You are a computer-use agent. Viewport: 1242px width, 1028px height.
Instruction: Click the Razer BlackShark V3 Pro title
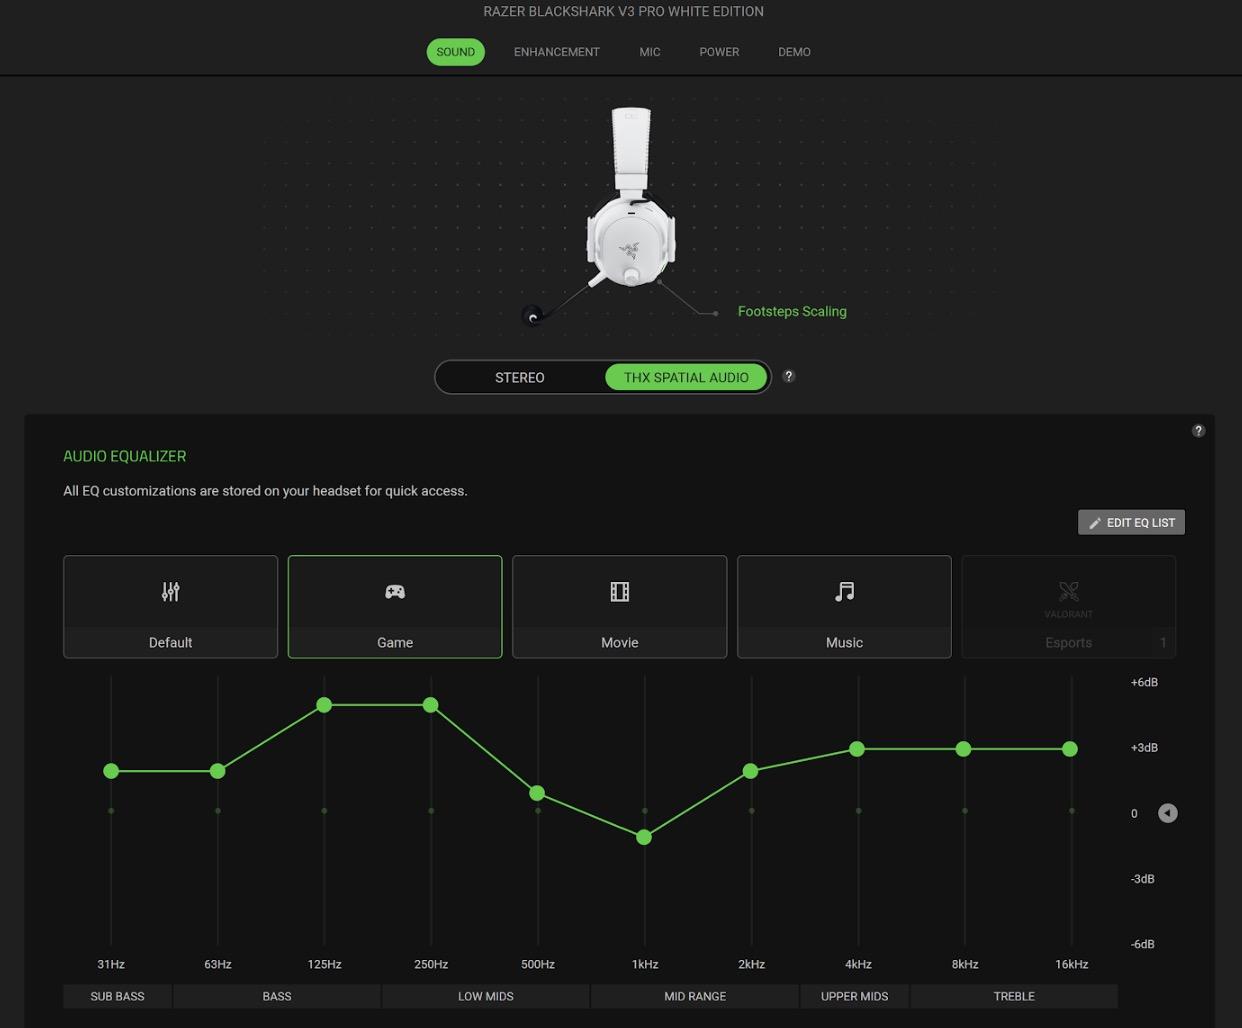[x=623, y=11]
